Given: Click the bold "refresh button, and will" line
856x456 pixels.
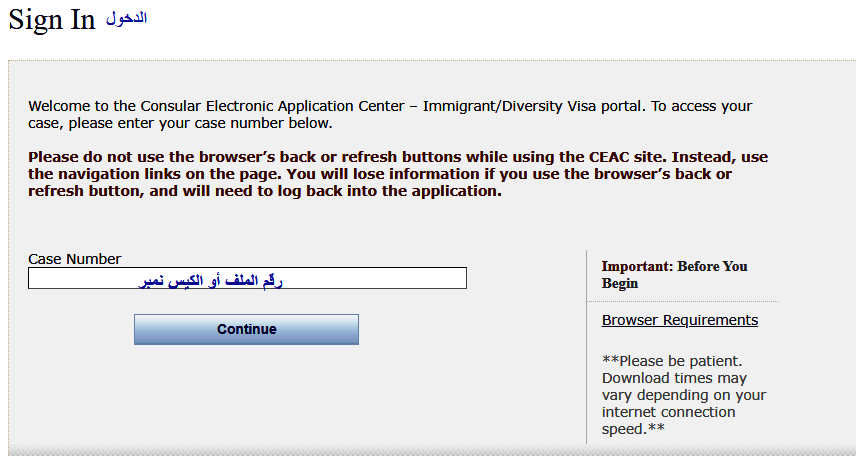Looking at the screenshot, I should point(264,191).
